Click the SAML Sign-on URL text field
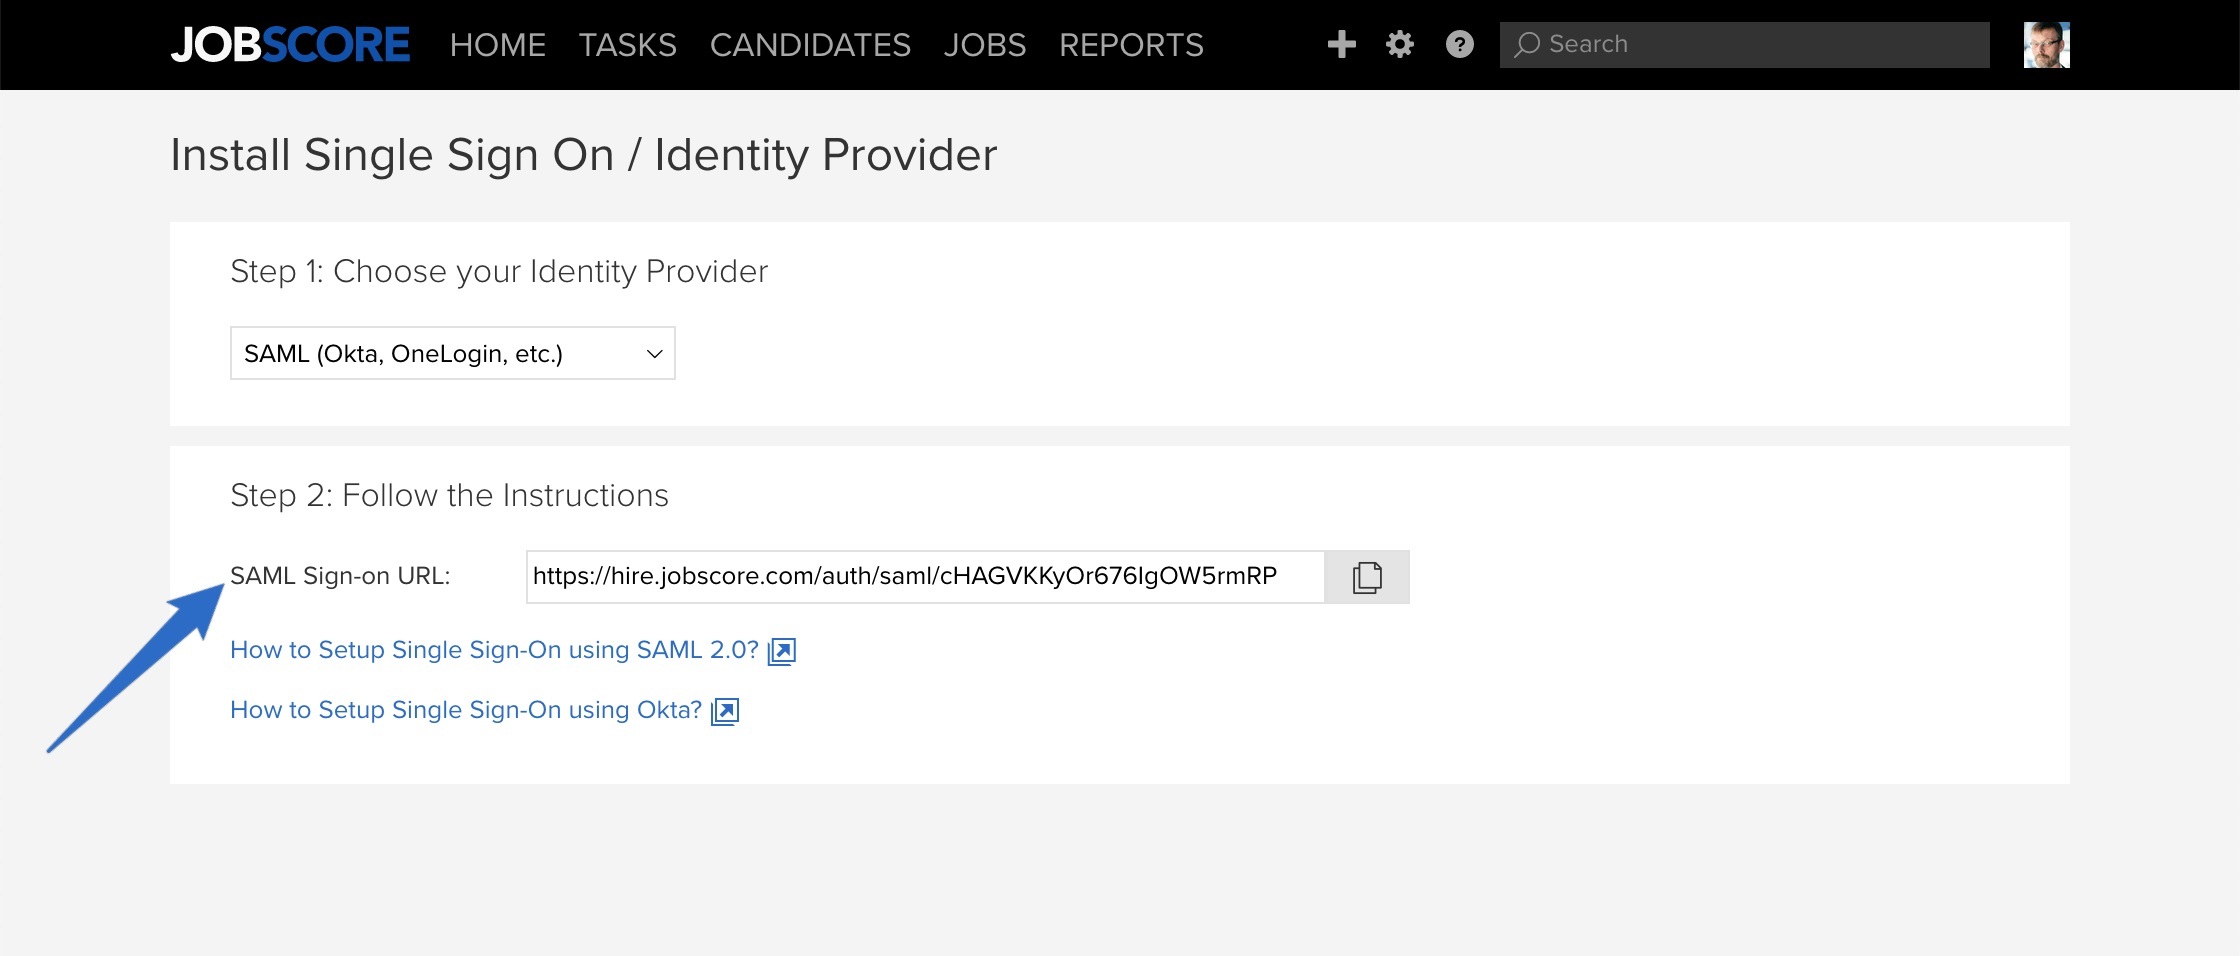Image resolution: width=2240 pixels, height=956 pixels. (925, 577)
